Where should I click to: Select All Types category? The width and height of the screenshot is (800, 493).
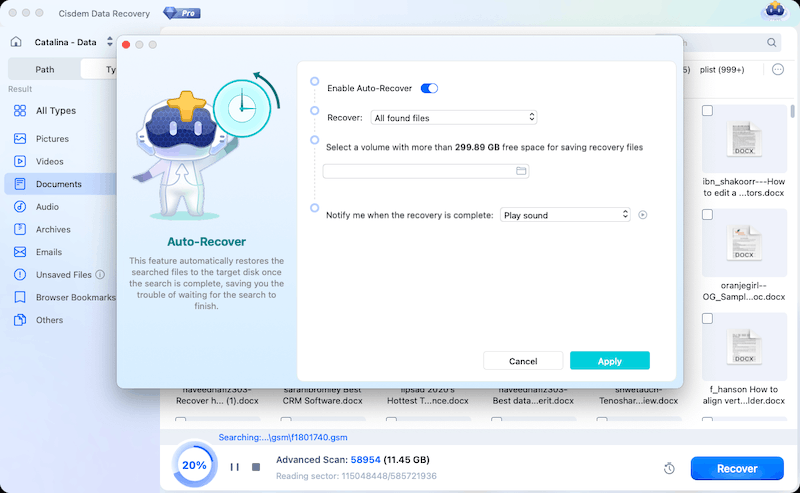pyautogui.click(x=56, y=111)
